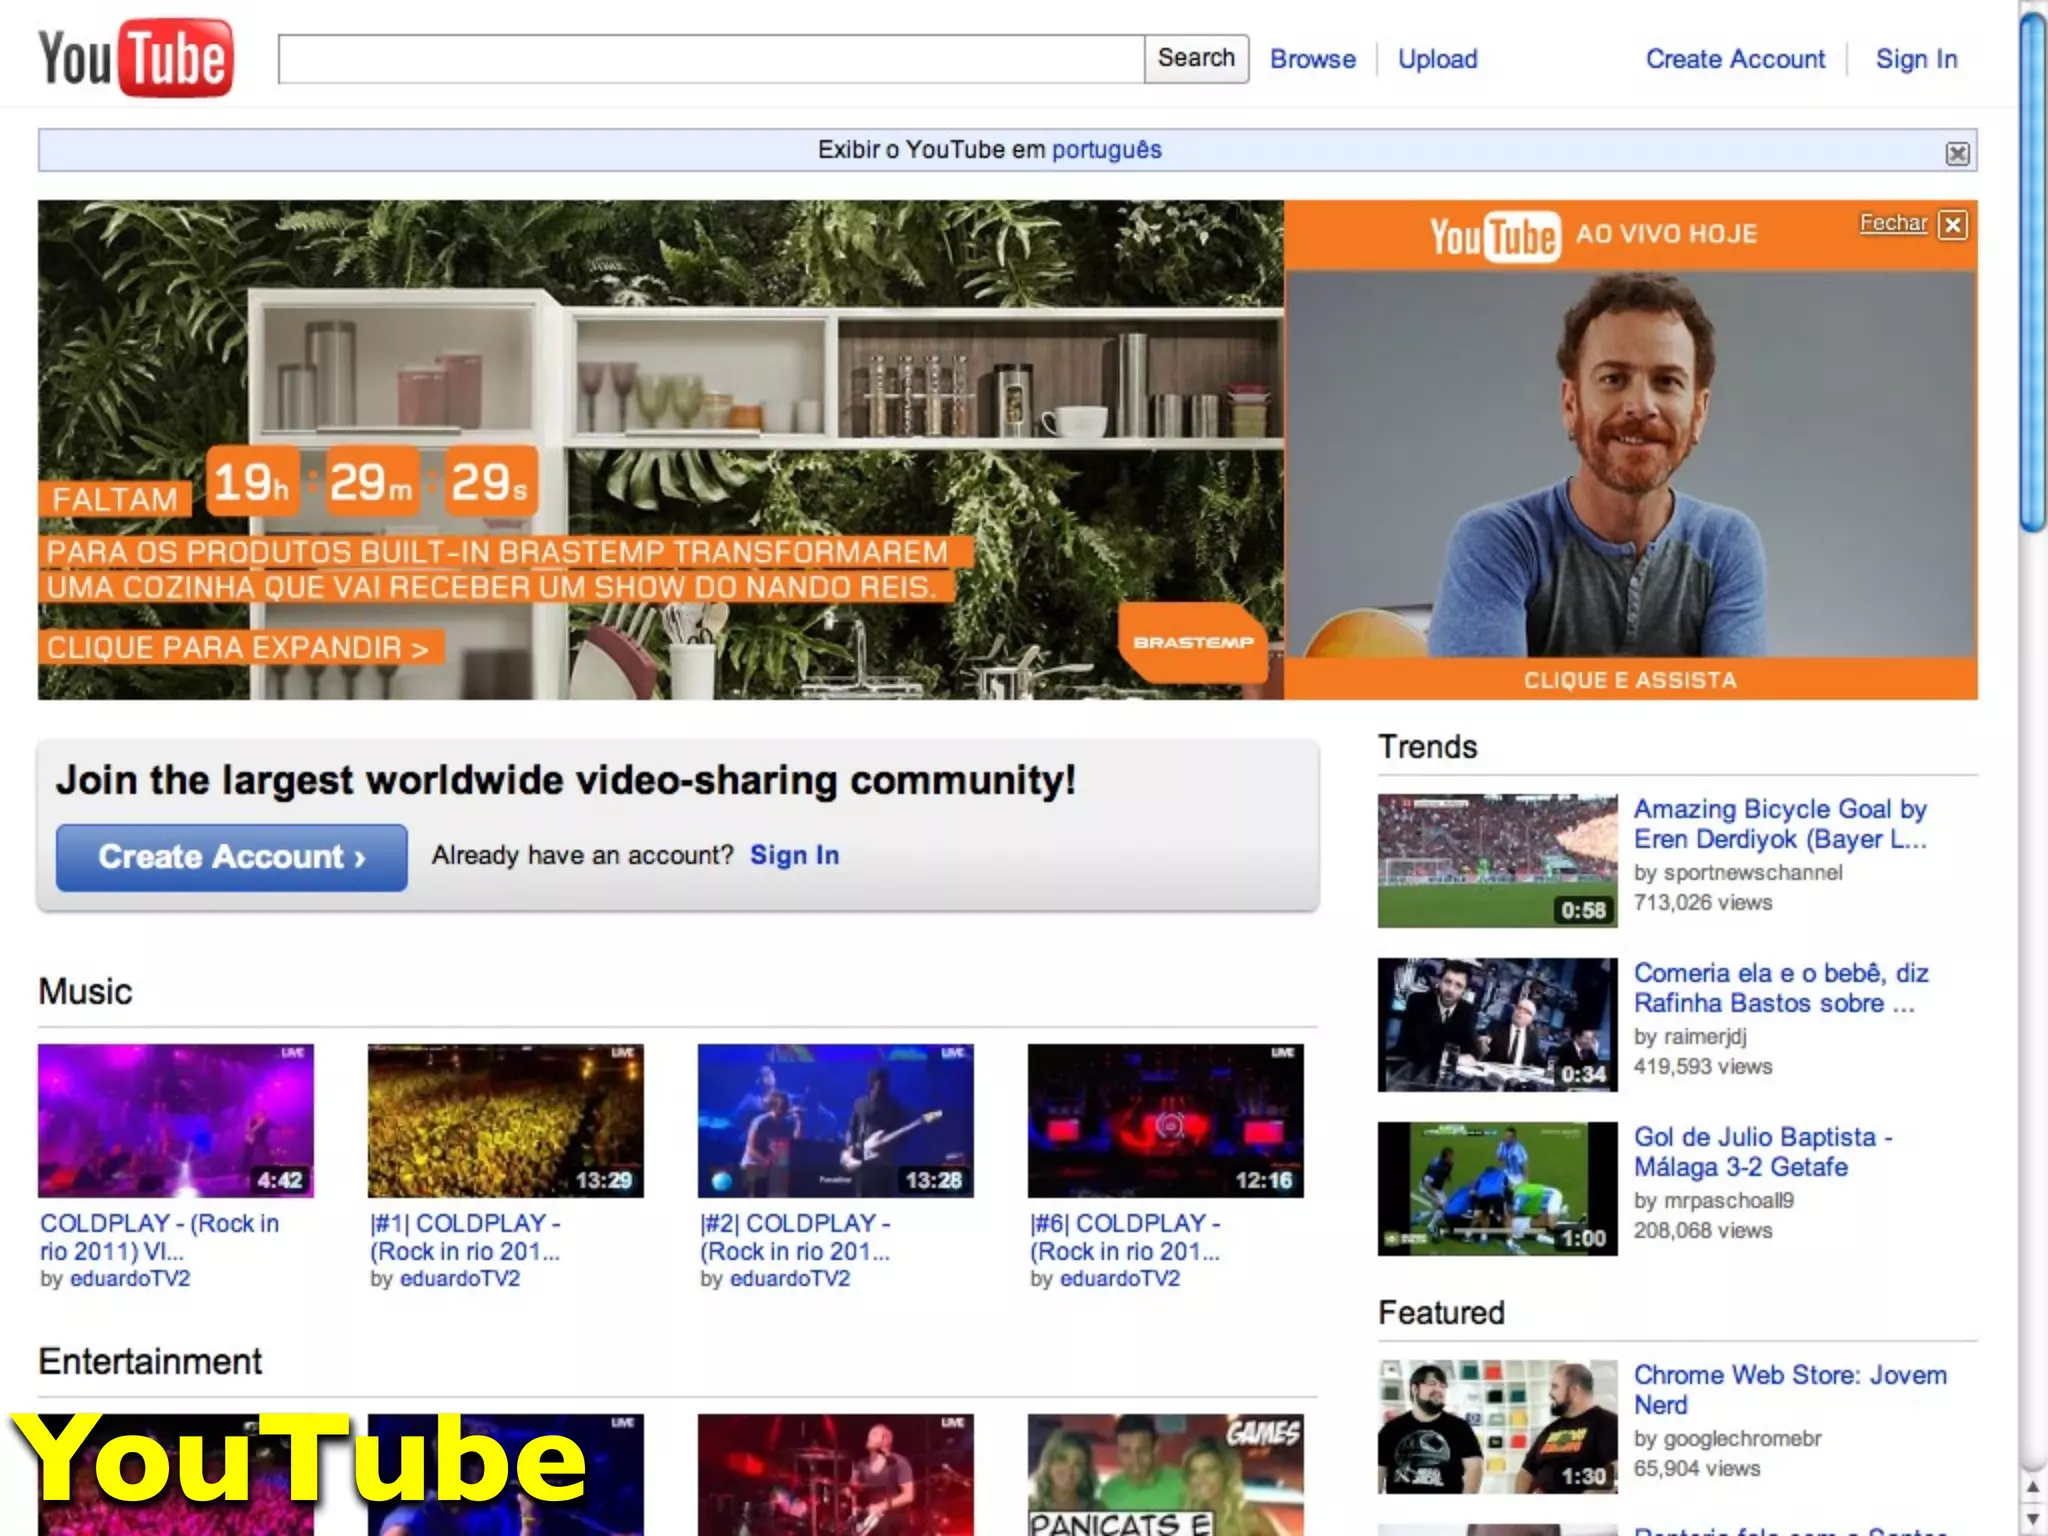Open the live video preview of the man
This screenshot has height=1536, width=2048.
coord(1630,464)
